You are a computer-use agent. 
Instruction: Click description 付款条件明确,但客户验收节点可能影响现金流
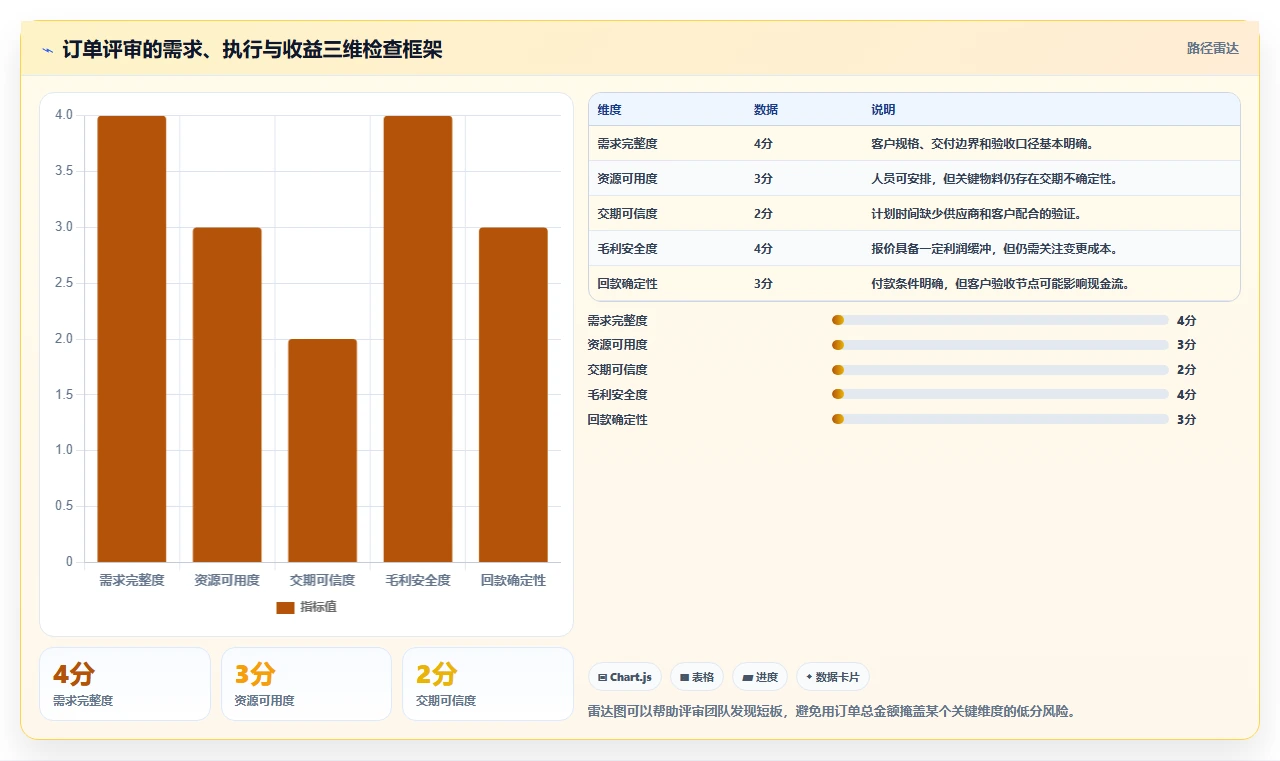point(1001,284)
